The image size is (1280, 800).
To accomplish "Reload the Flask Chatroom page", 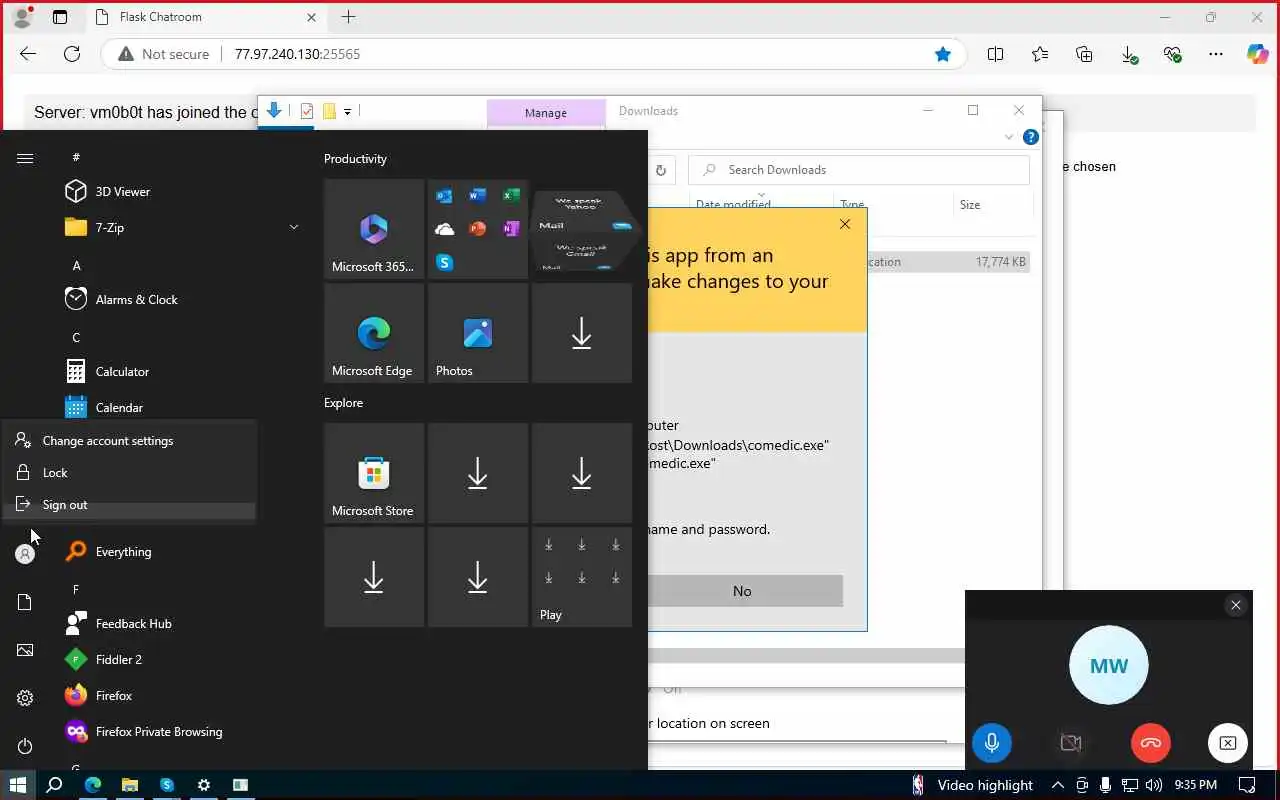I will point(72,54).
